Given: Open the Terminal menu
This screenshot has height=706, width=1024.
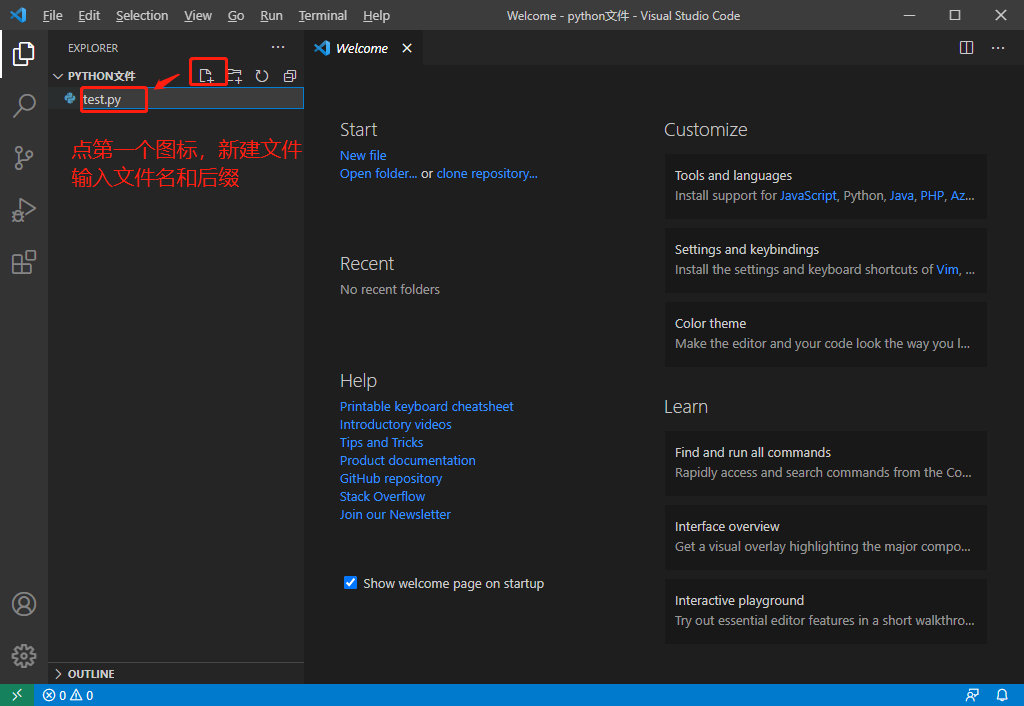Looking at the screenshot, I should pyautogui.click(x=323, y=15).
